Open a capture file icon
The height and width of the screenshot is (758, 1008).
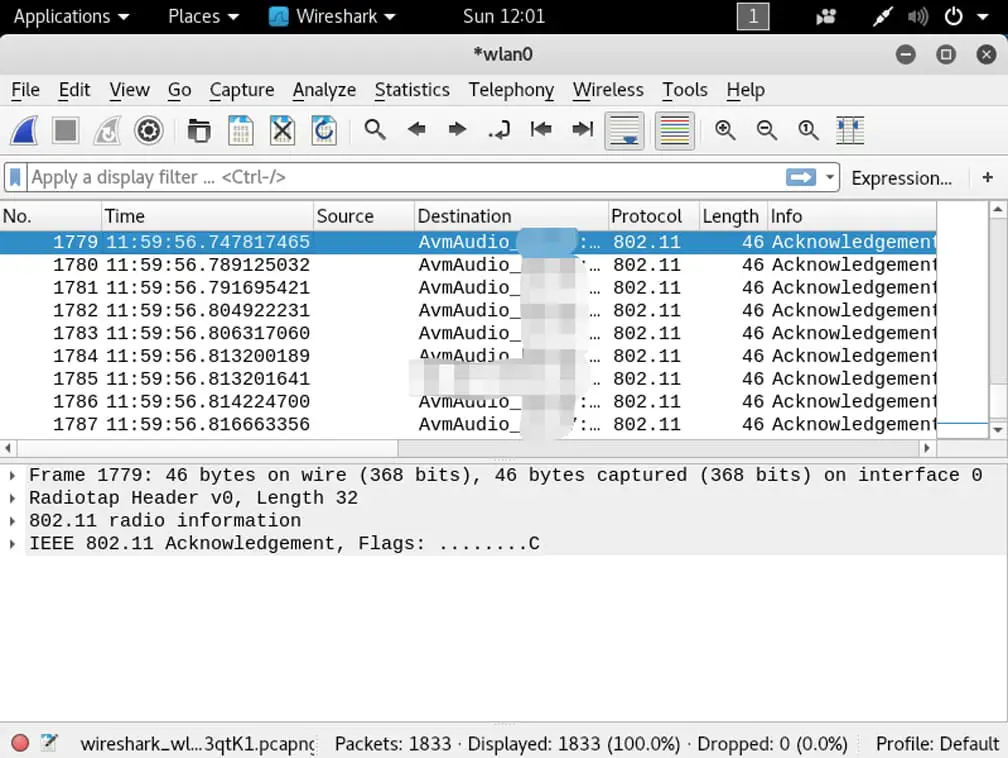pos(199,131)
